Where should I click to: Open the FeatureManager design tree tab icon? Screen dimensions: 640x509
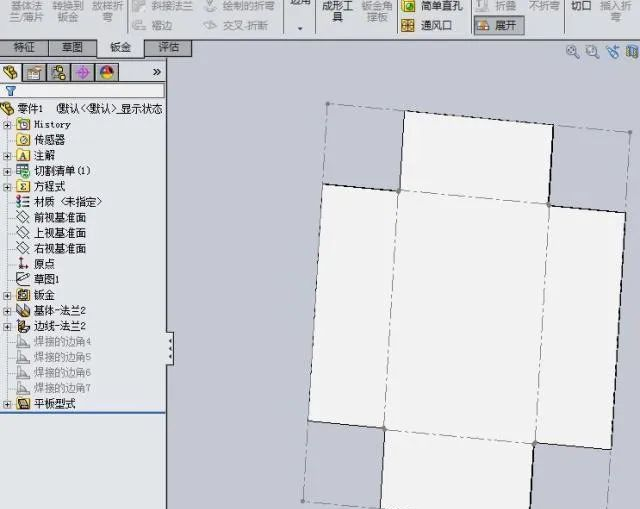coord(11,73)
